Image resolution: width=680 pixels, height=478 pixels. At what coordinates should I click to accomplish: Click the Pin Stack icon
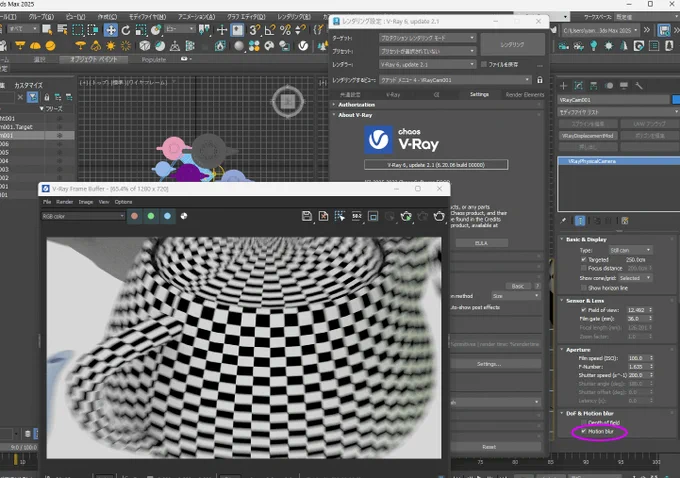pyautogui.click(x=563, y=221)
